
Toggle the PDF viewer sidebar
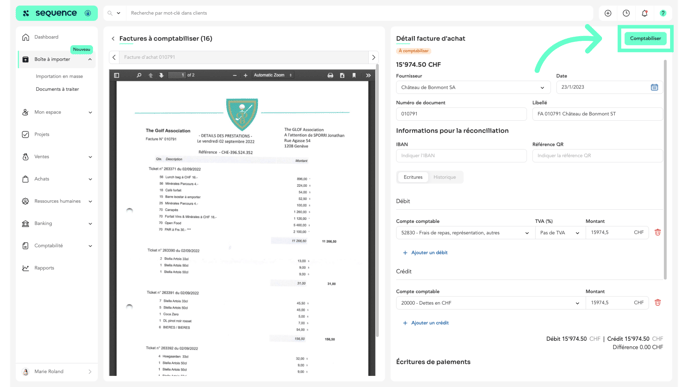tap(116, 75)
